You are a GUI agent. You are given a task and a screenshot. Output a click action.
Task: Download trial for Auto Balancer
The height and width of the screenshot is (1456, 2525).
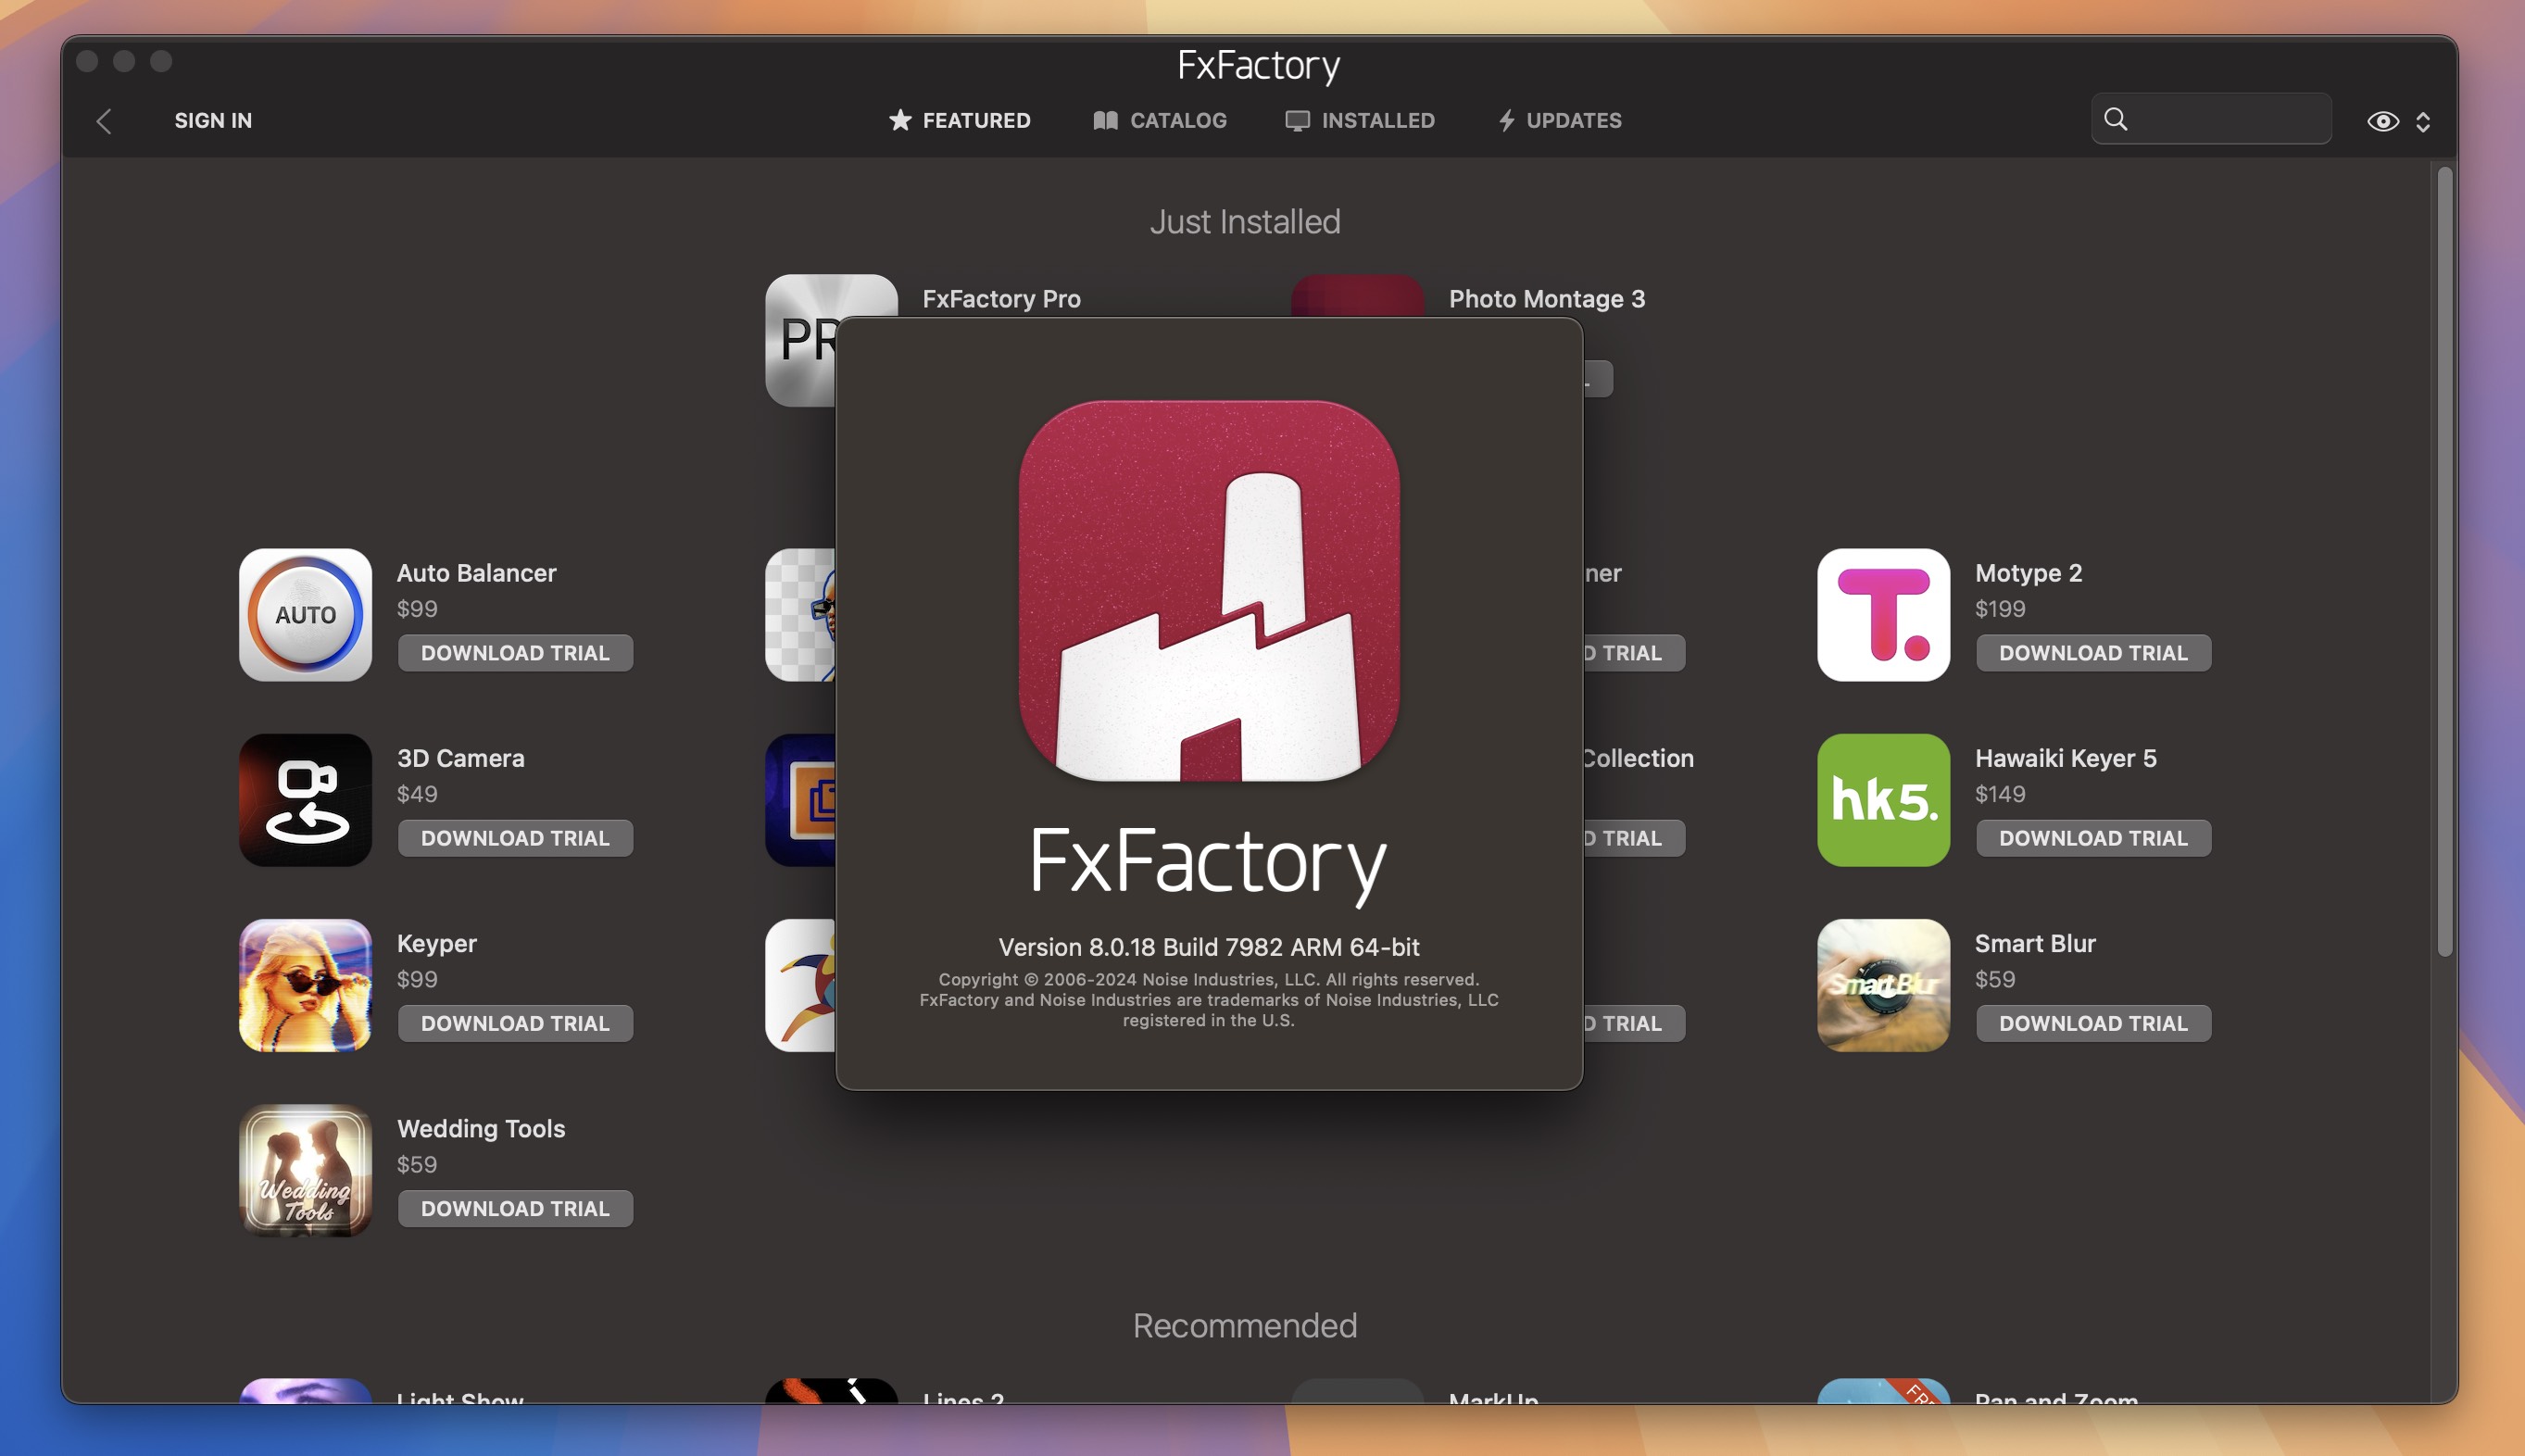tap(515, 653)
